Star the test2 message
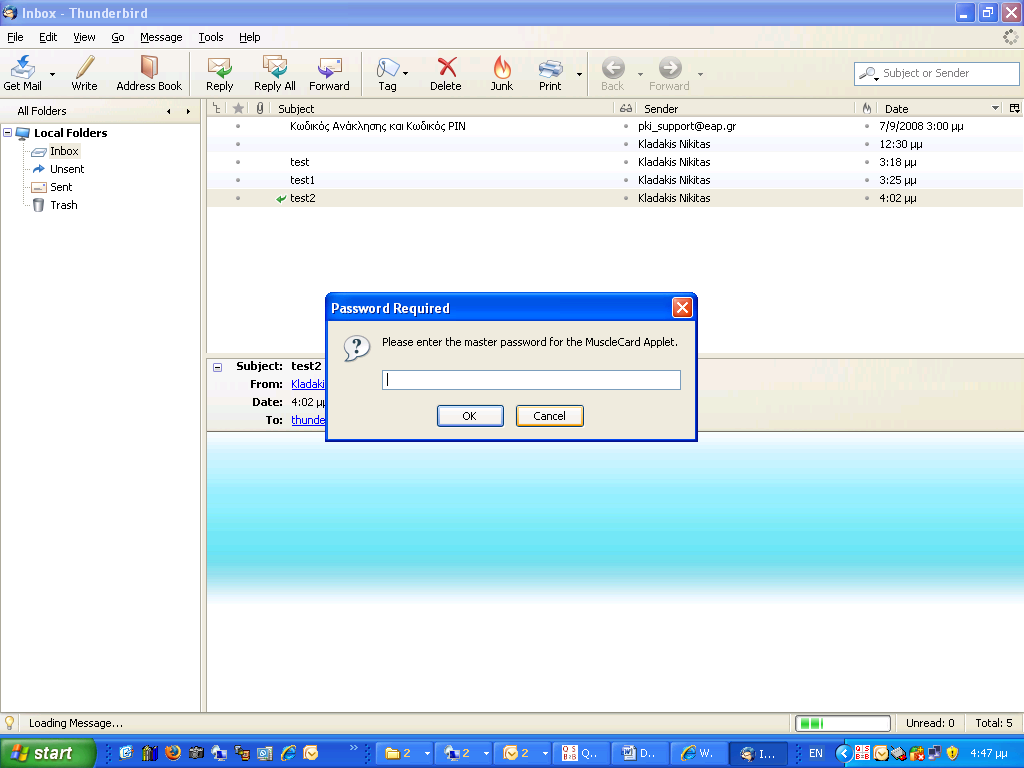This screenshot has height=768, width=1024. (x=238, y=198)
